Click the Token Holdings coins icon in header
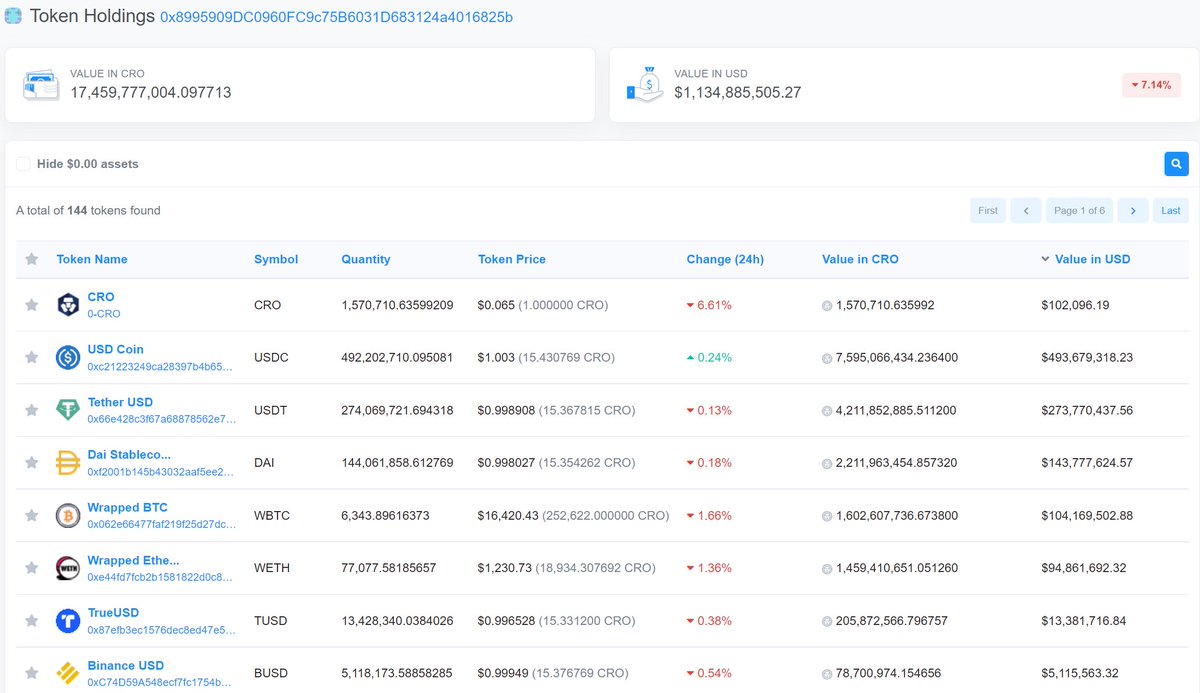Image resolution: width=1200 pixels, height=693 pixels. (14, 16)
